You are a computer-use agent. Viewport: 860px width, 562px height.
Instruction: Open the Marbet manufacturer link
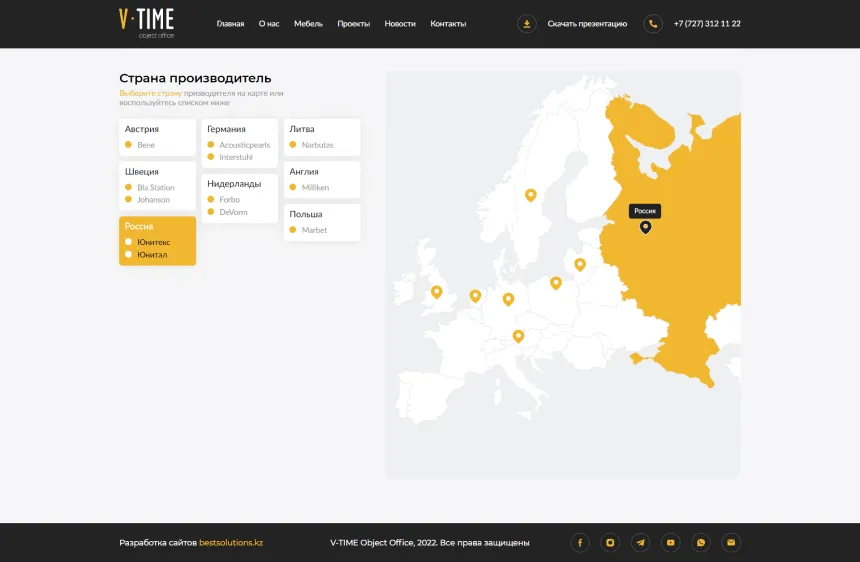coord(314,230)
